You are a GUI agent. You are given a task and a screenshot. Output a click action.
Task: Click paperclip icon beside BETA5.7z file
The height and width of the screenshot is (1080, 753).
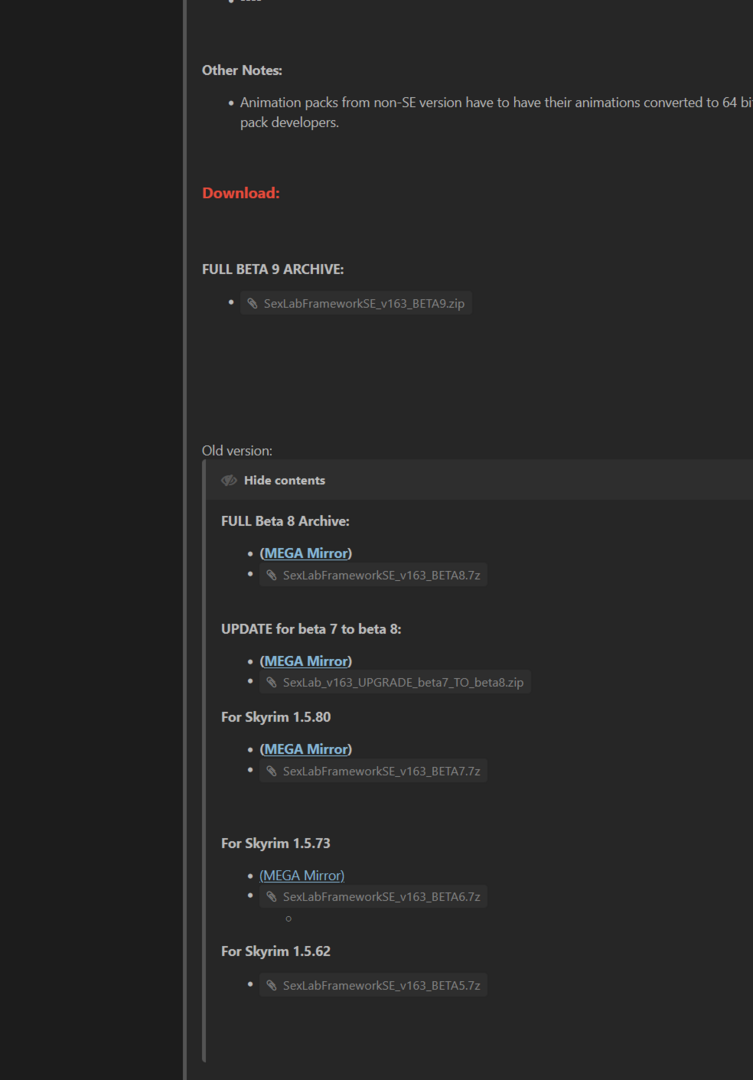pos(272,985)
